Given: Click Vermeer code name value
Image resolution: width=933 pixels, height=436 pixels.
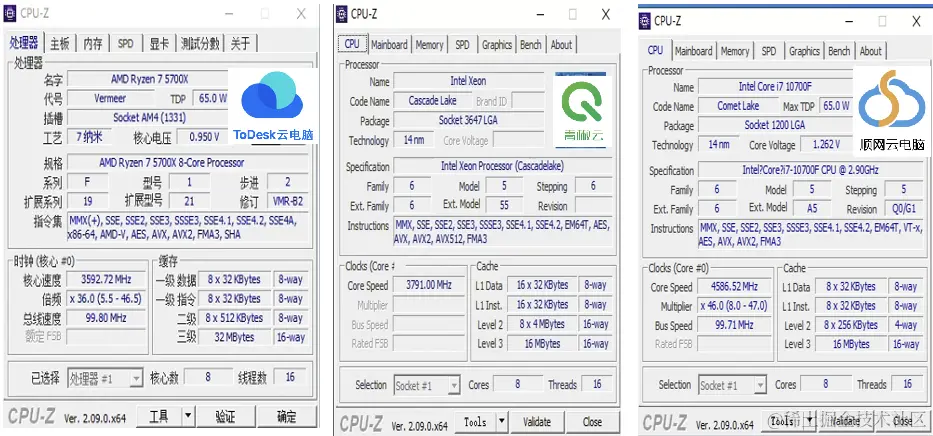Looking at the screenshot, I should pyautogui.click(x=110, y=98).
